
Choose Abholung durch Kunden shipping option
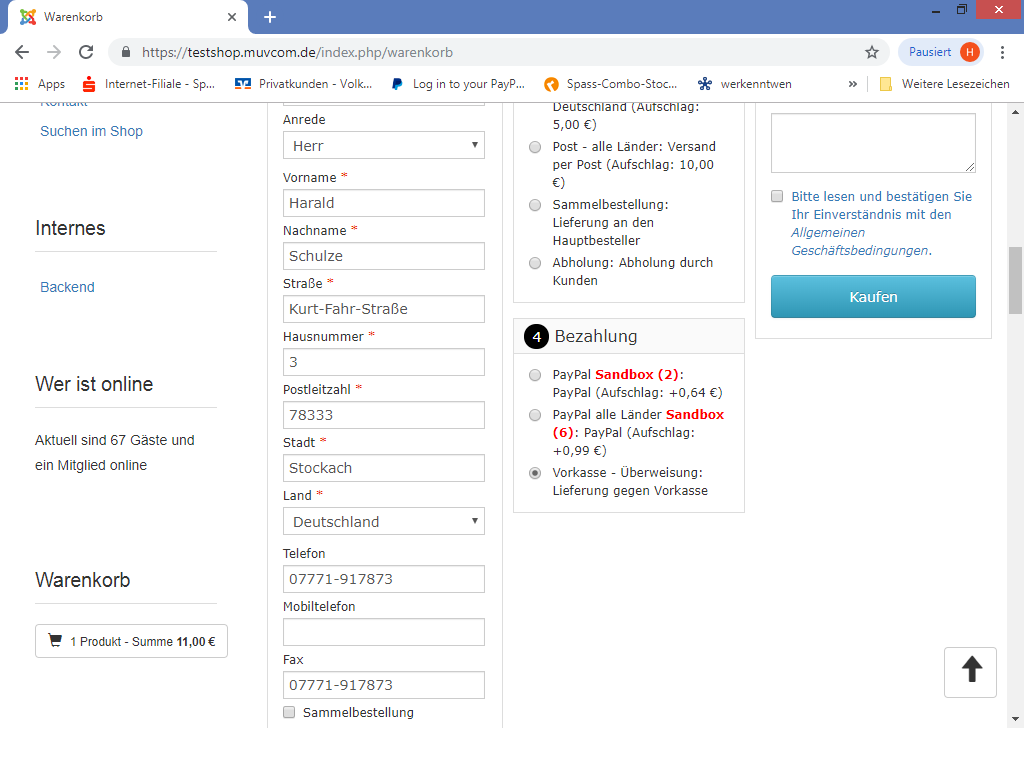pyautogui.click(x=535, y=263)
